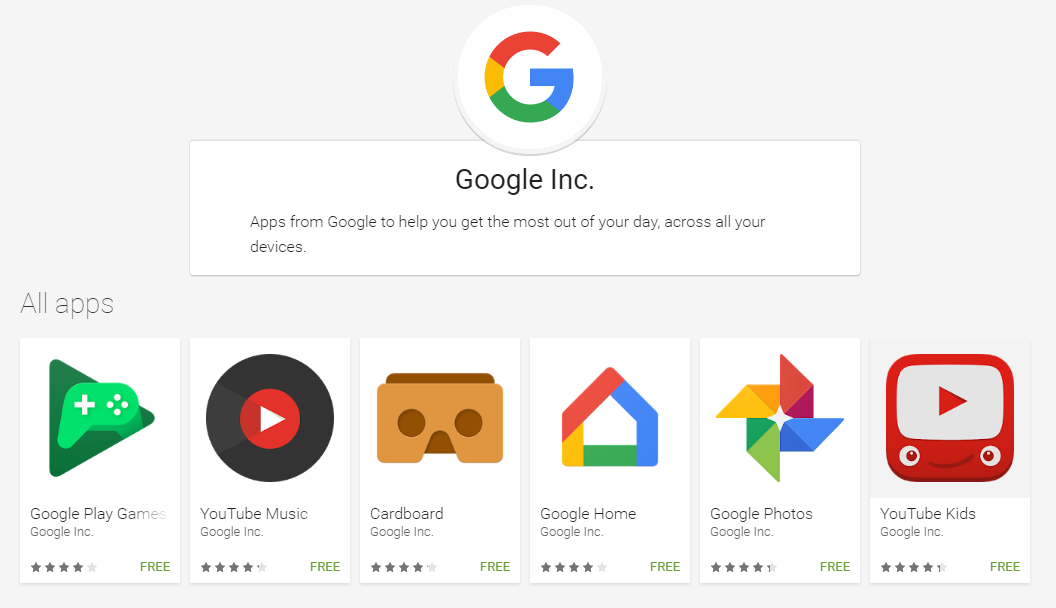Viewport: 1056px width, 608px height.
Task: Open the YouTube Kids app icon
Action: coord(950,418)
